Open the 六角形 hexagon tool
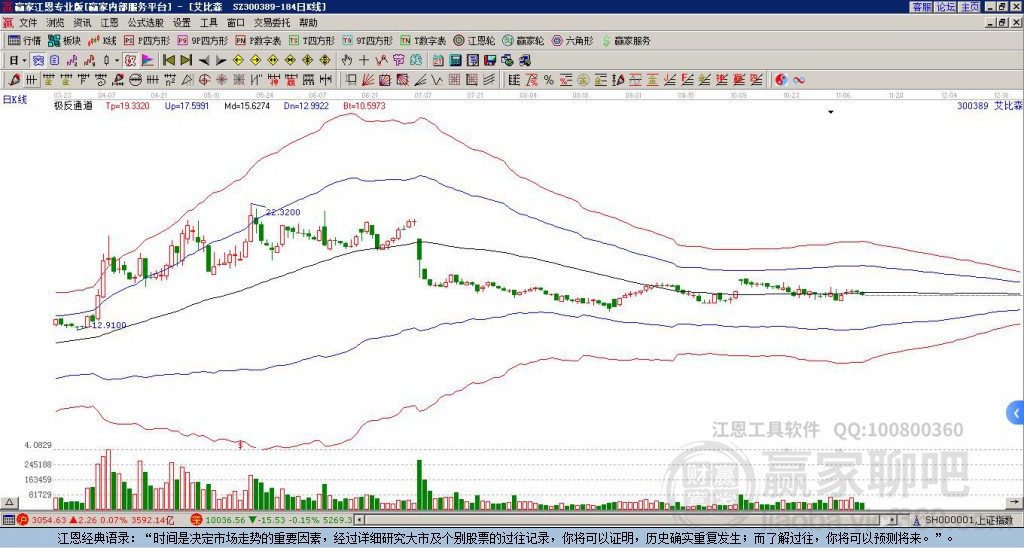 tap(573, 40)
